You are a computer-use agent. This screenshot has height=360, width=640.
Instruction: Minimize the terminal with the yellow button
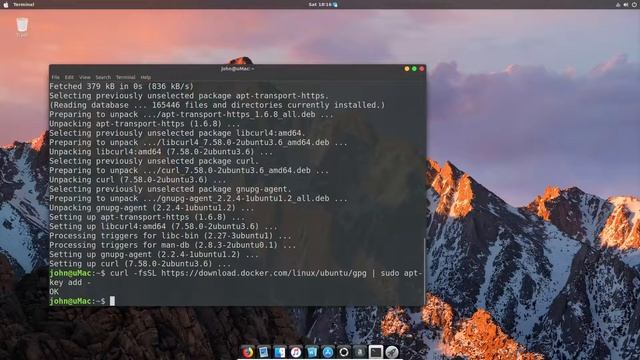407,69
